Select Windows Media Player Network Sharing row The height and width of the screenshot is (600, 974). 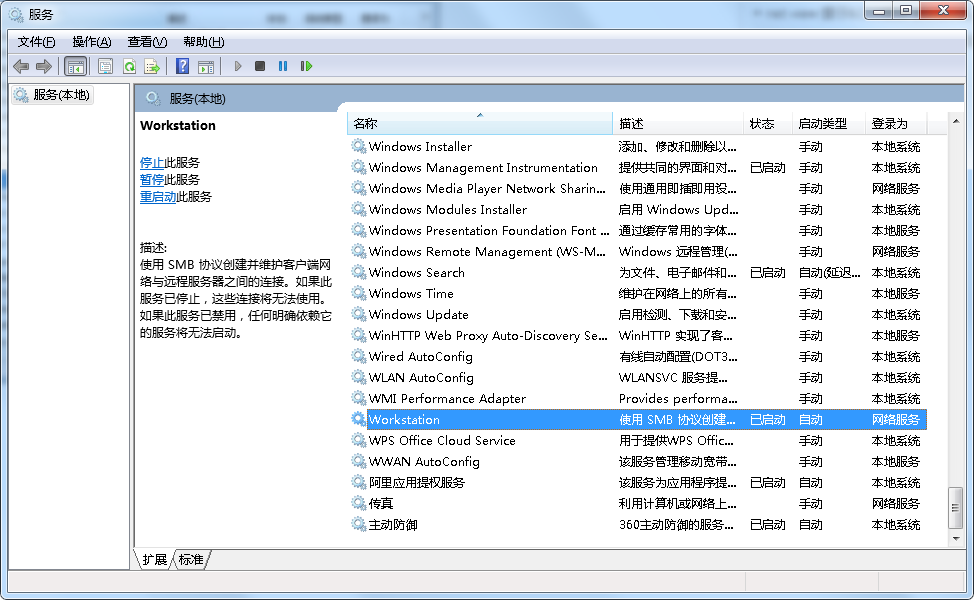tap(486, 188)
